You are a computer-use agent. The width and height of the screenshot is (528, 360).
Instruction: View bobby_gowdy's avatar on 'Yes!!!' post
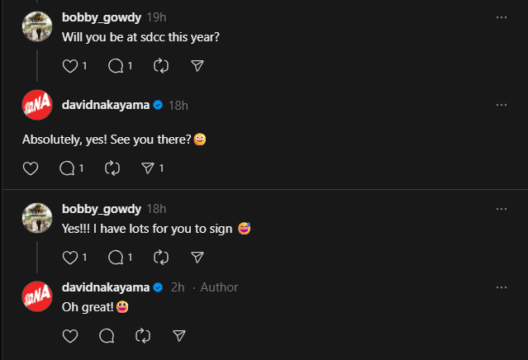tap(37, 218)
